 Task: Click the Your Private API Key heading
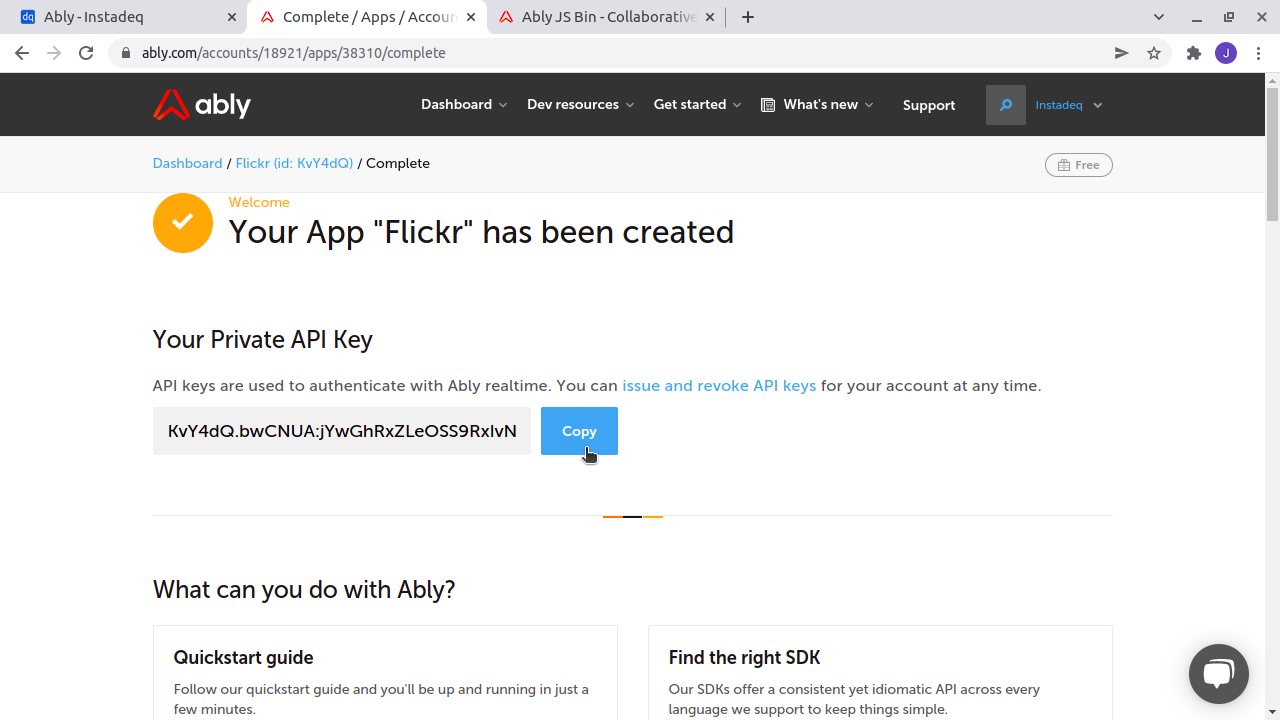[263, 340]
